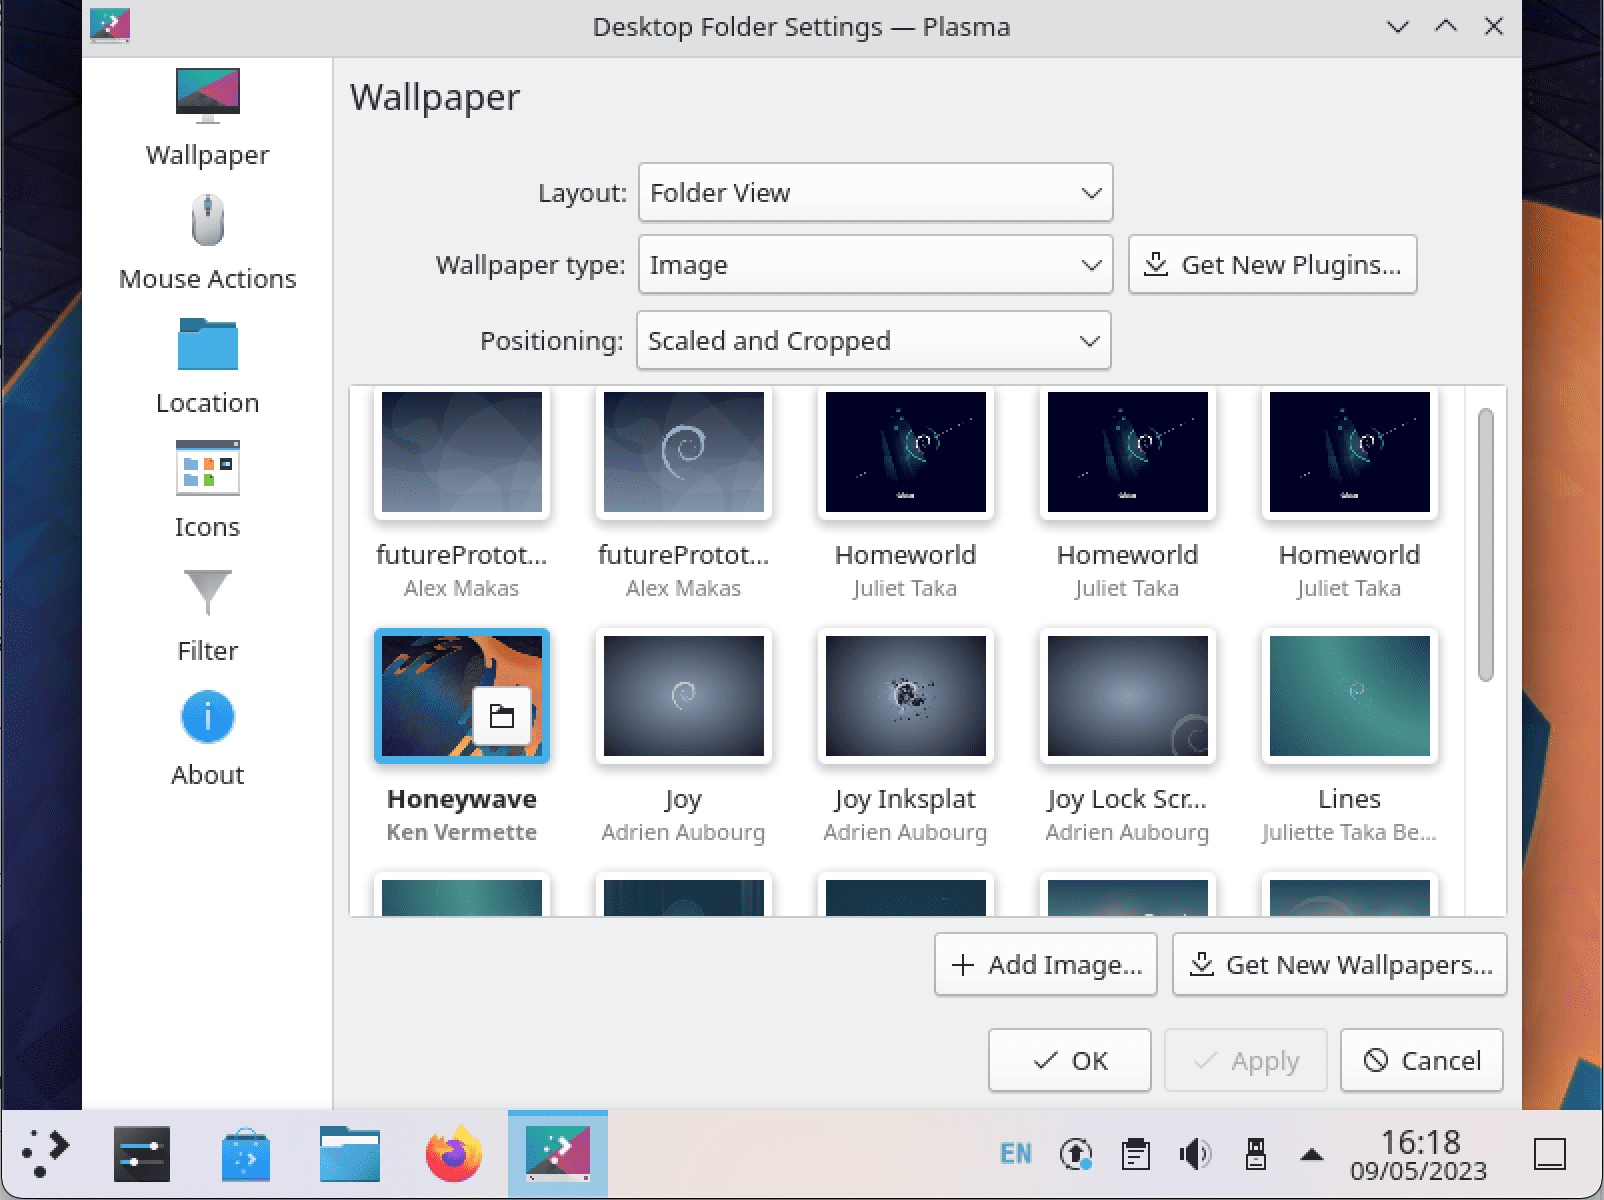Expand the hidden system tray icons arrow
The width and height of the screenshot is (1604, 1200).
pos(1312,1154)
